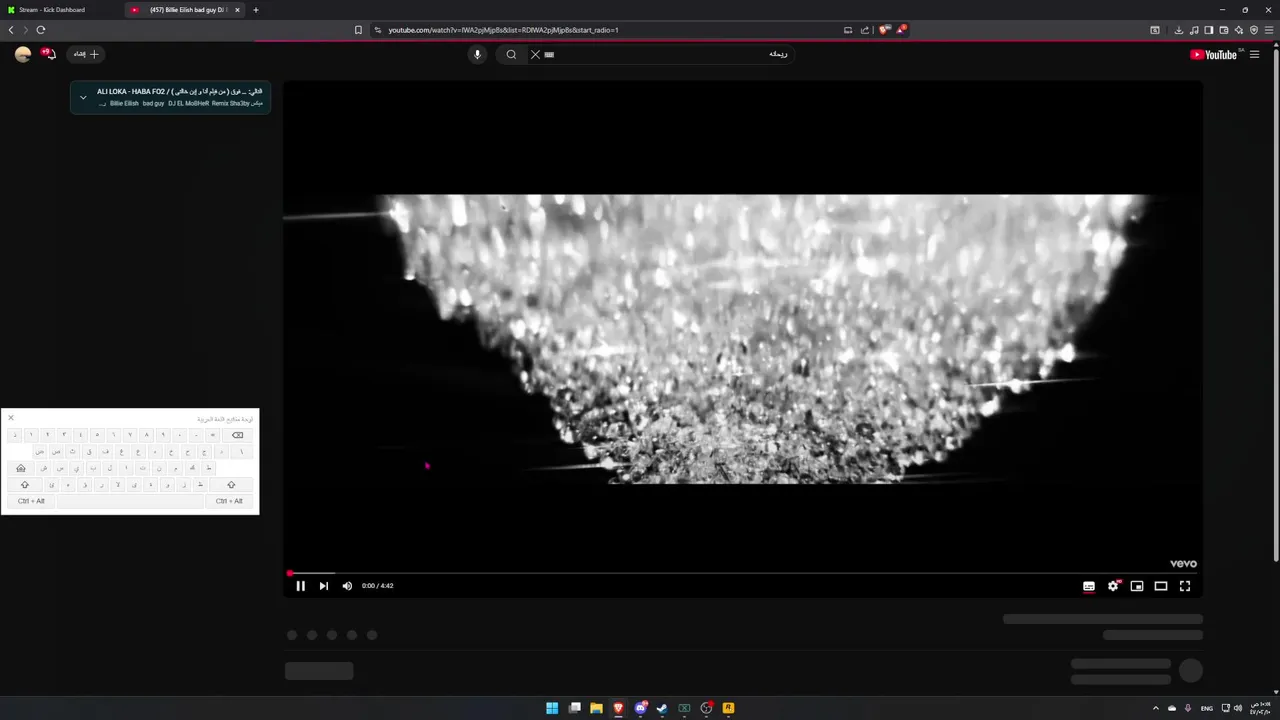Start voice search with microphone icon
This screenshot has height=720, width=1280.
click(x=477, y=54)
